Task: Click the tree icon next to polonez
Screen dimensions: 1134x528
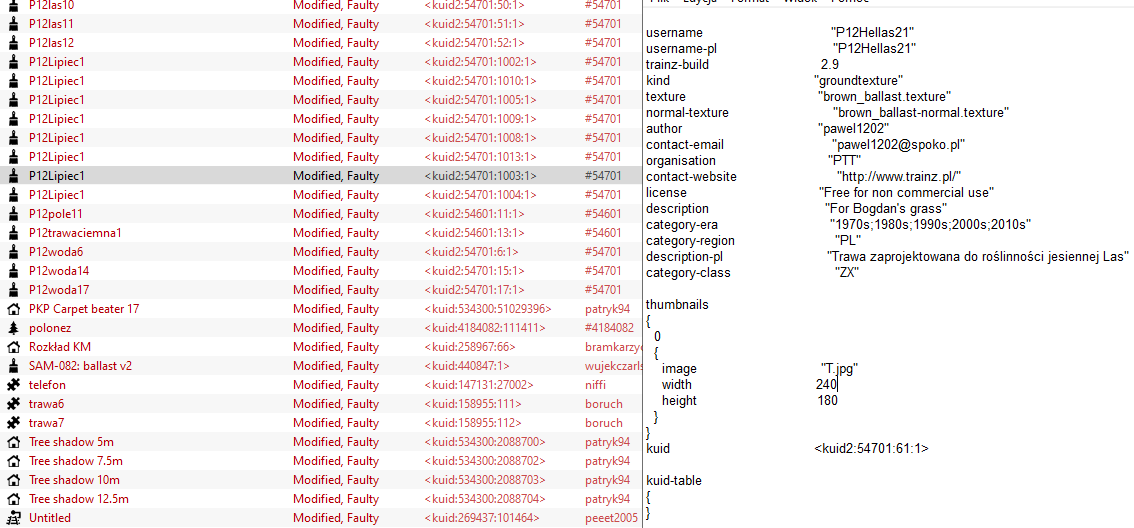Action: [13, 328]
